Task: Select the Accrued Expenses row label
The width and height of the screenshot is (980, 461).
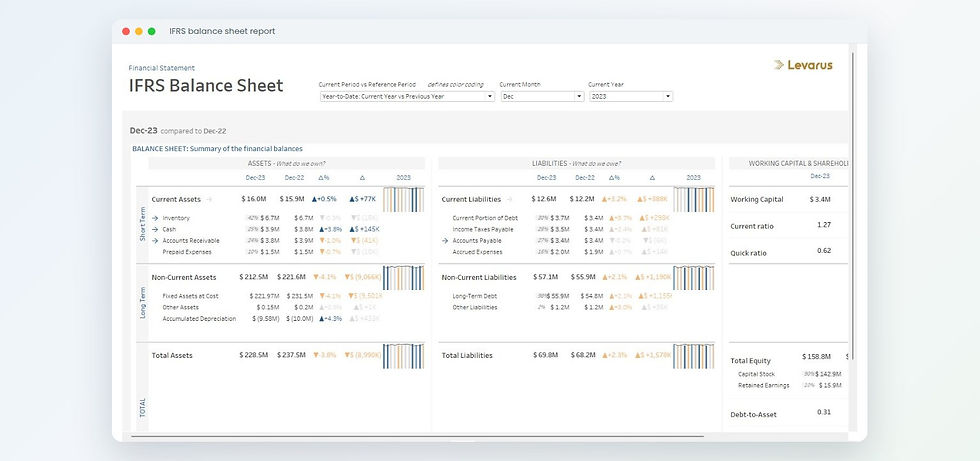Action: coord(477,252)
